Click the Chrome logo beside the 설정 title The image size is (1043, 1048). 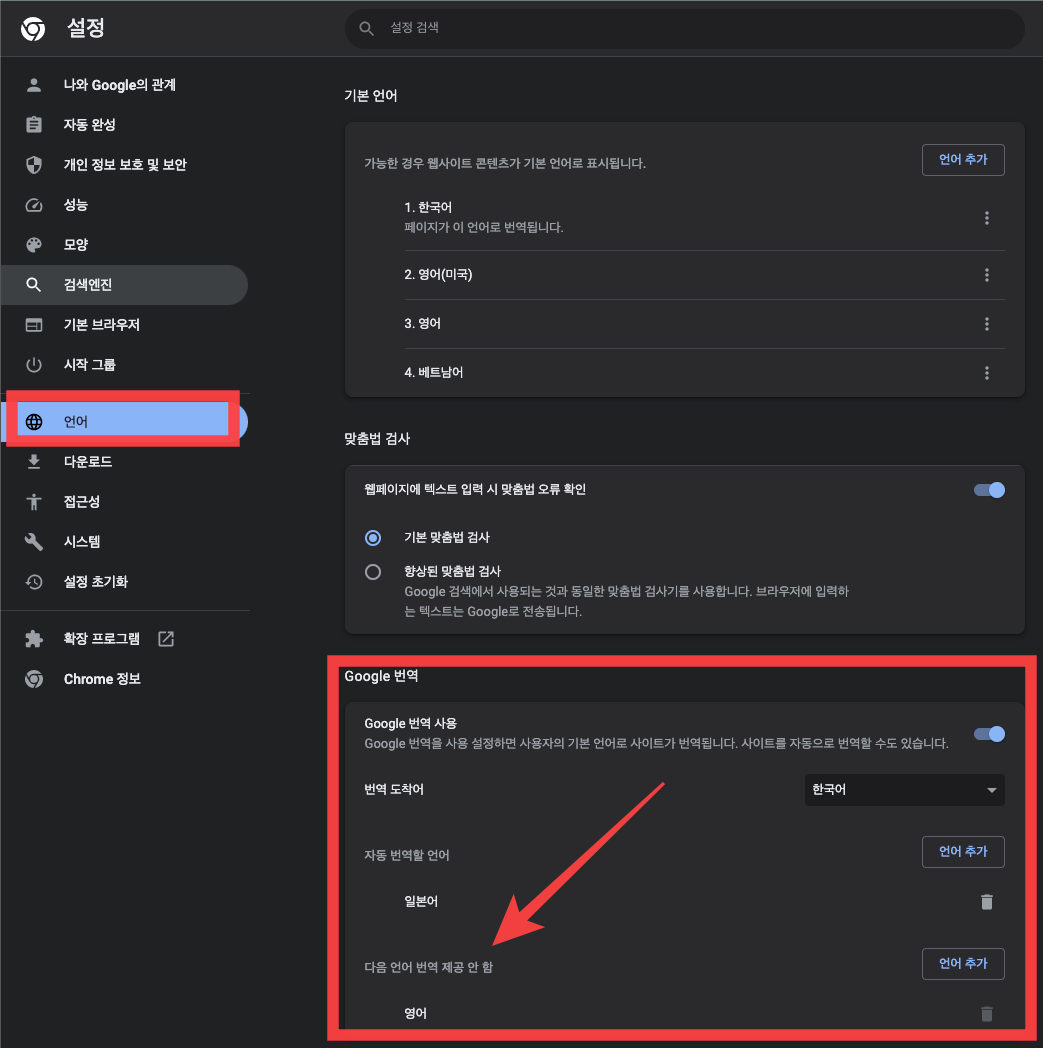tap(33, 29)
